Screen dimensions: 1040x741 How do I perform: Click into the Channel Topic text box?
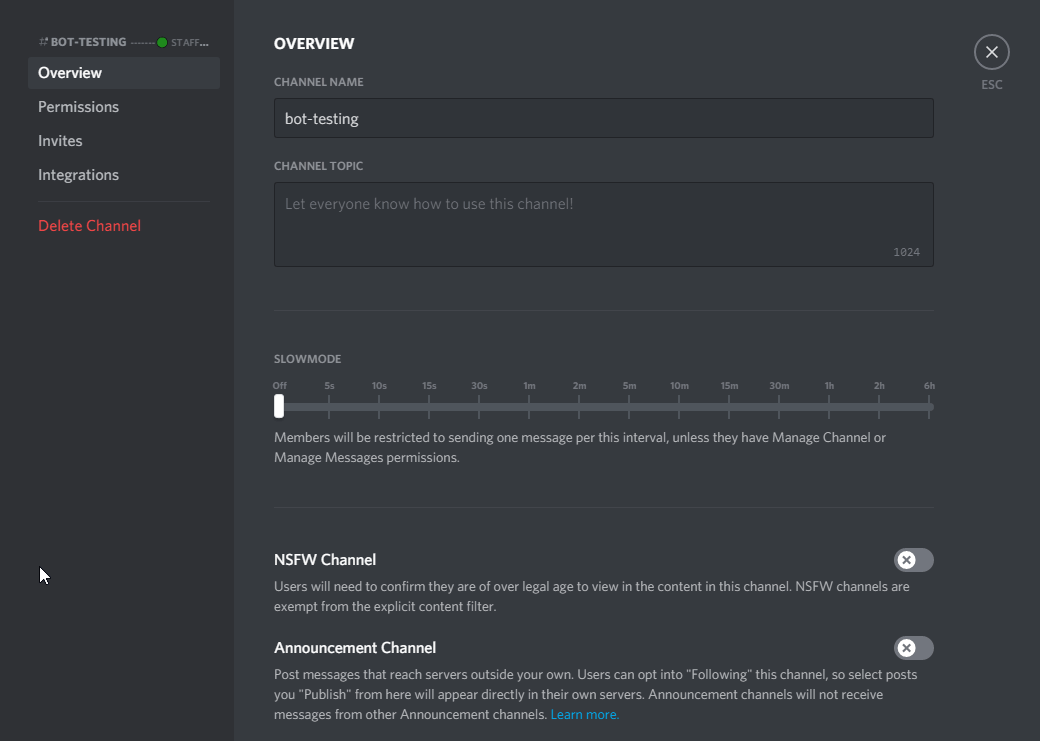(x=603, y=224)
